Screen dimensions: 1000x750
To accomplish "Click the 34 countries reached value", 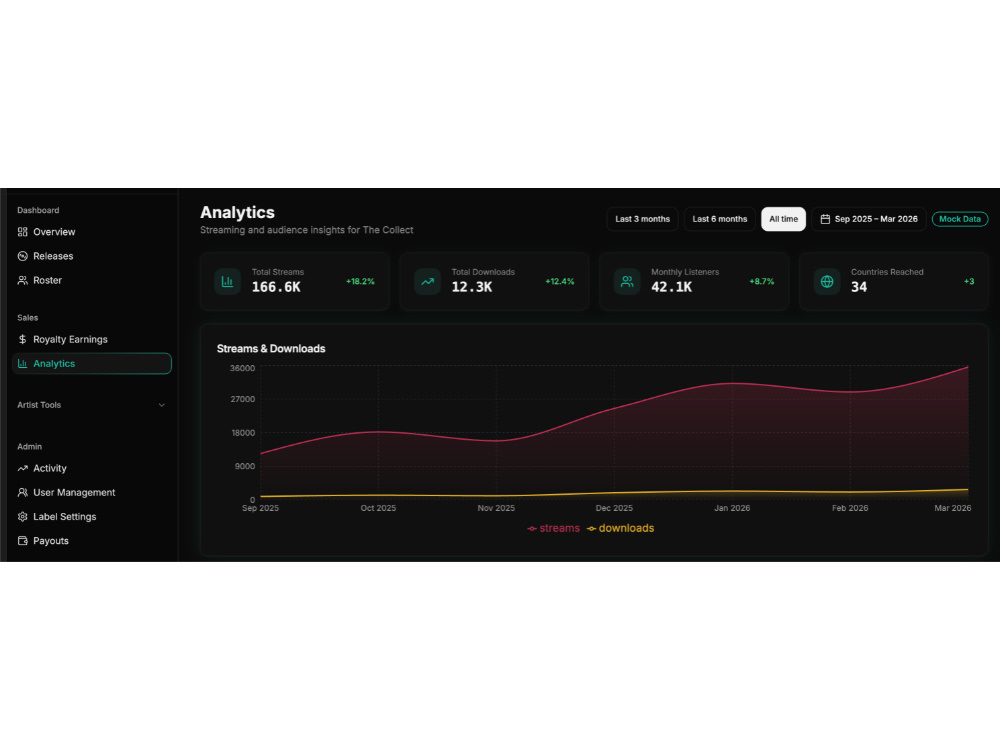I will tap(859, 288).
